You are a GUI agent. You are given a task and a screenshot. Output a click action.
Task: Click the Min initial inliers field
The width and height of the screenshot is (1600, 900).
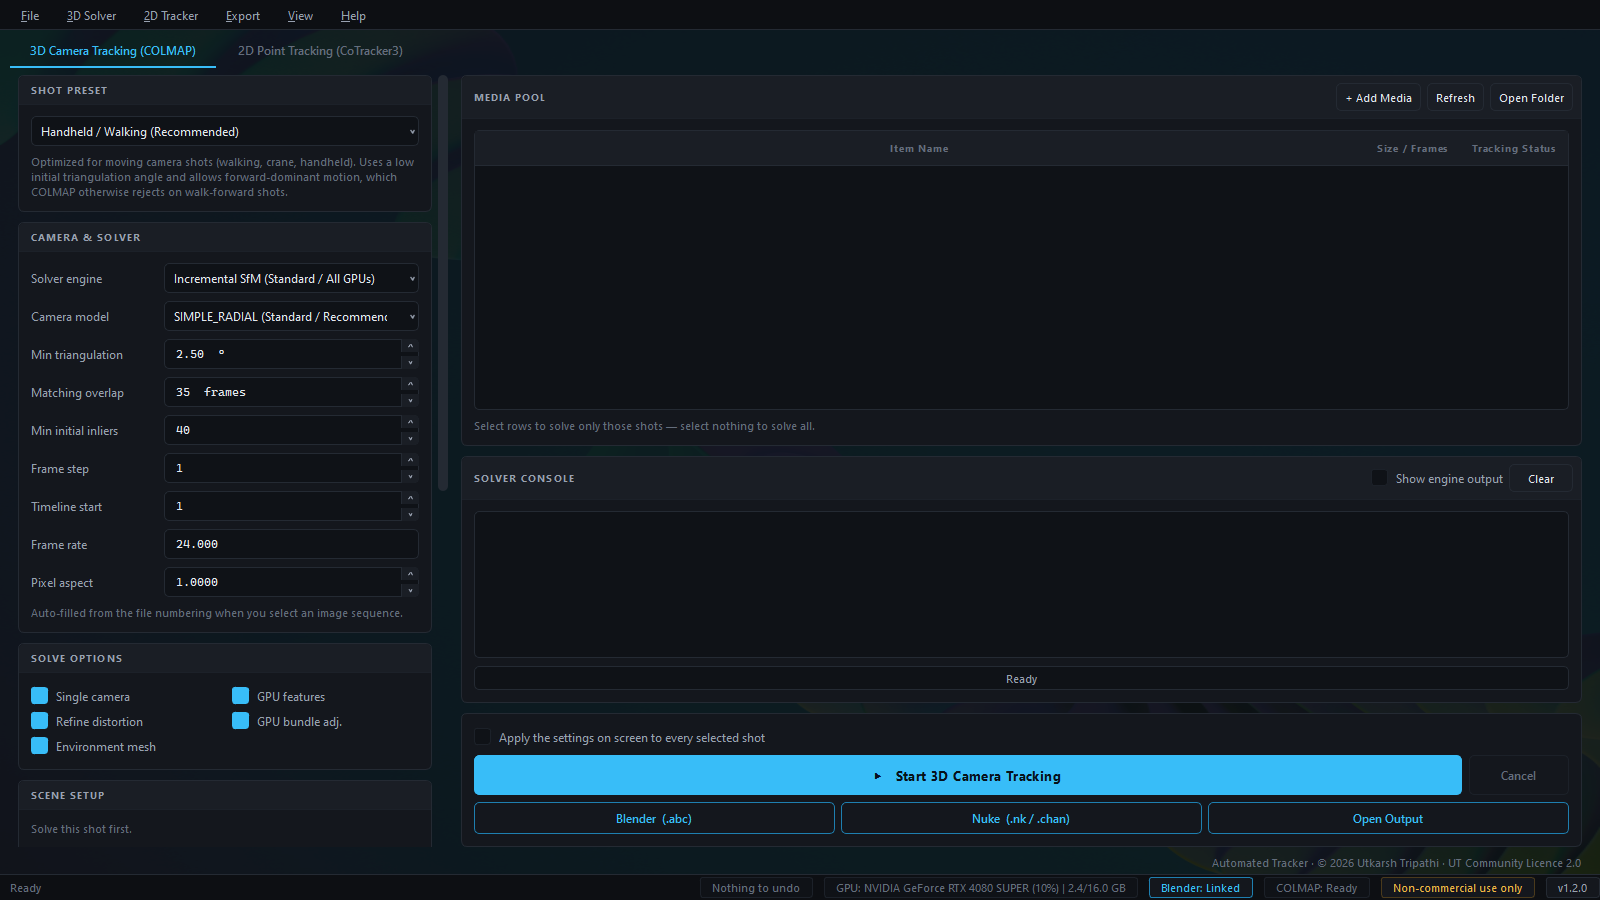283,430
